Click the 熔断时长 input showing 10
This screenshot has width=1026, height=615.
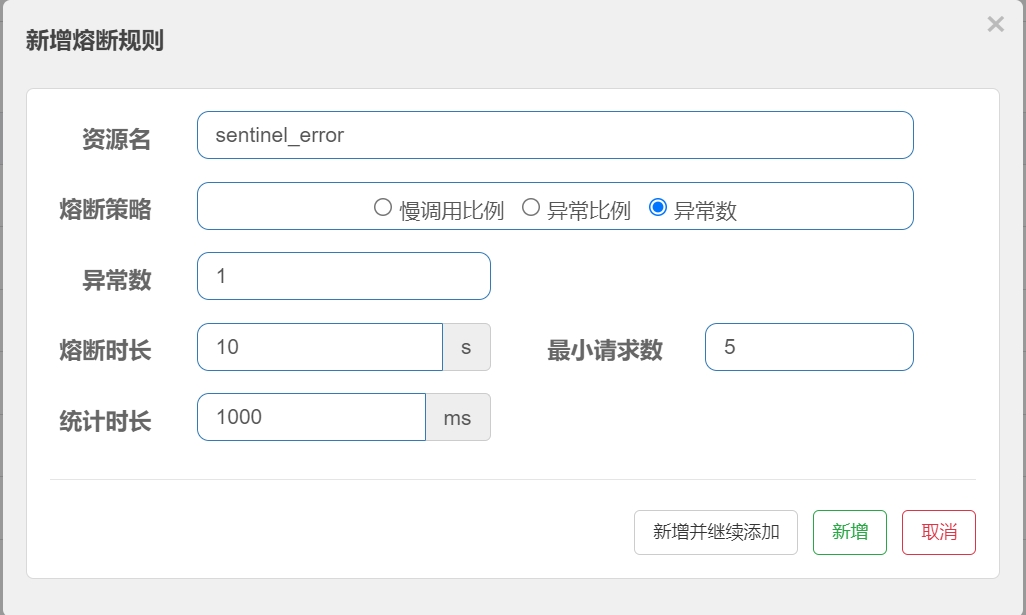point(320,346)
